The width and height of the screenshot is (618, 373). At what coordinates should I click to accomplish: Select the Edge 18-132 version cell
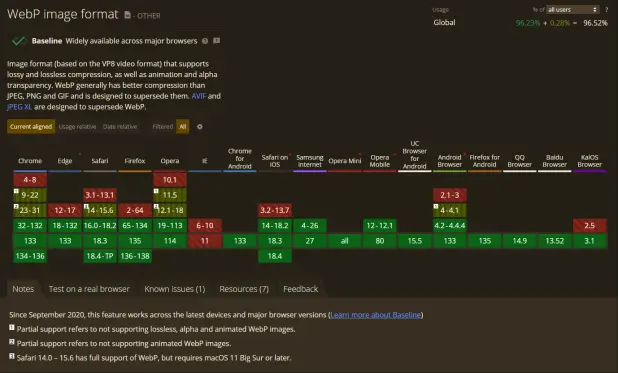point(65,226)
